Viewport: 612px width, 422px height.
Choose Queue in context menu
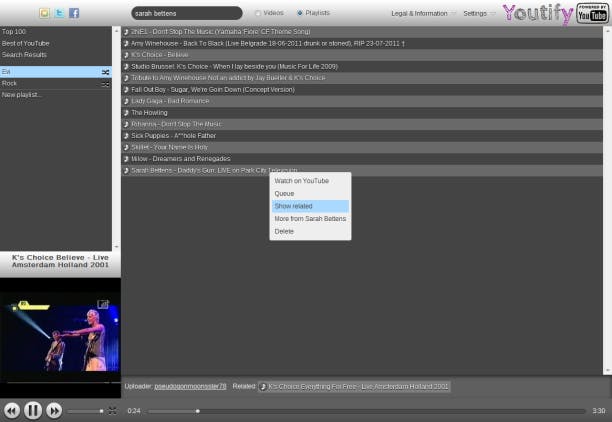tap(310, 194)
